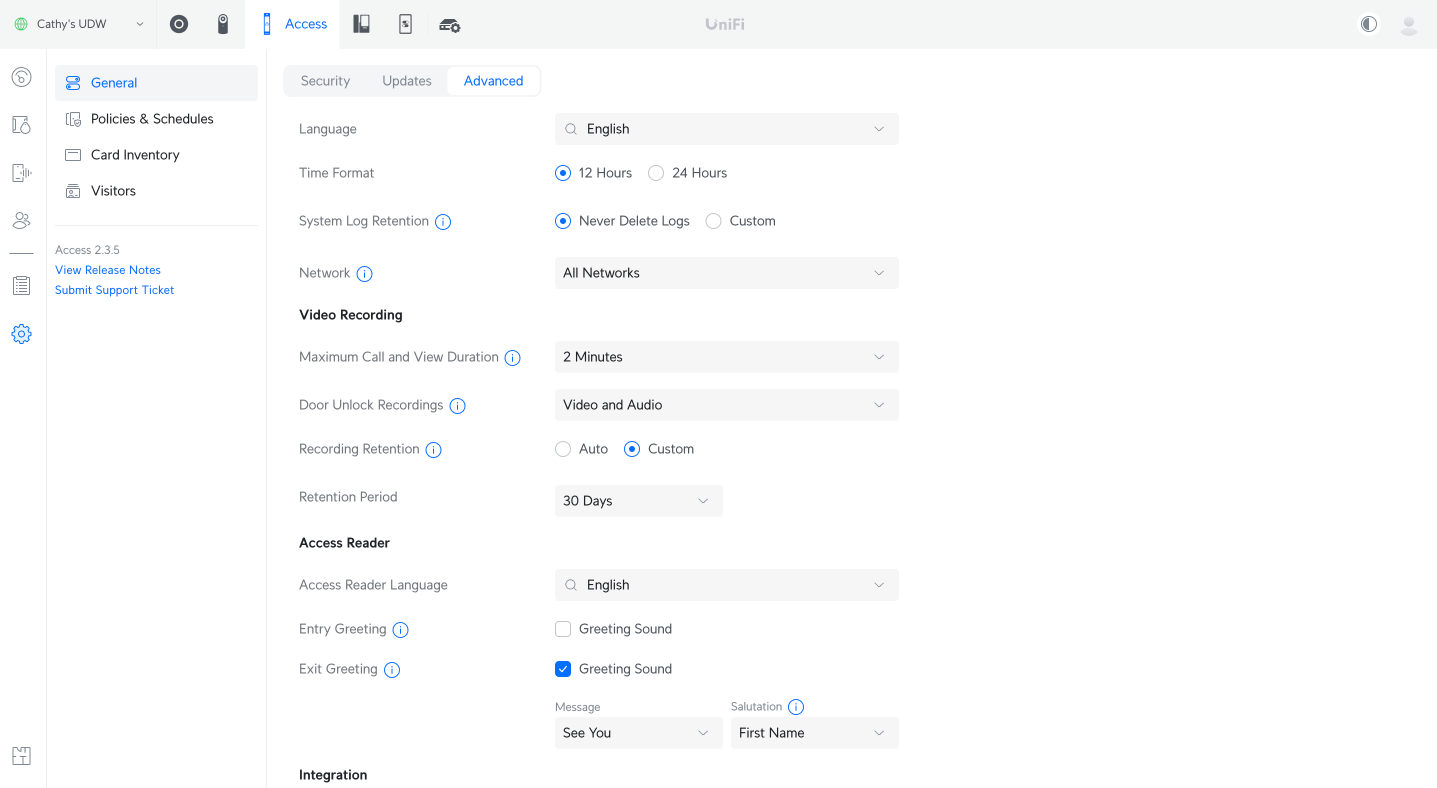Click the Integration section heading
The height and width of the screenshot is (788, 1437).
333,775
